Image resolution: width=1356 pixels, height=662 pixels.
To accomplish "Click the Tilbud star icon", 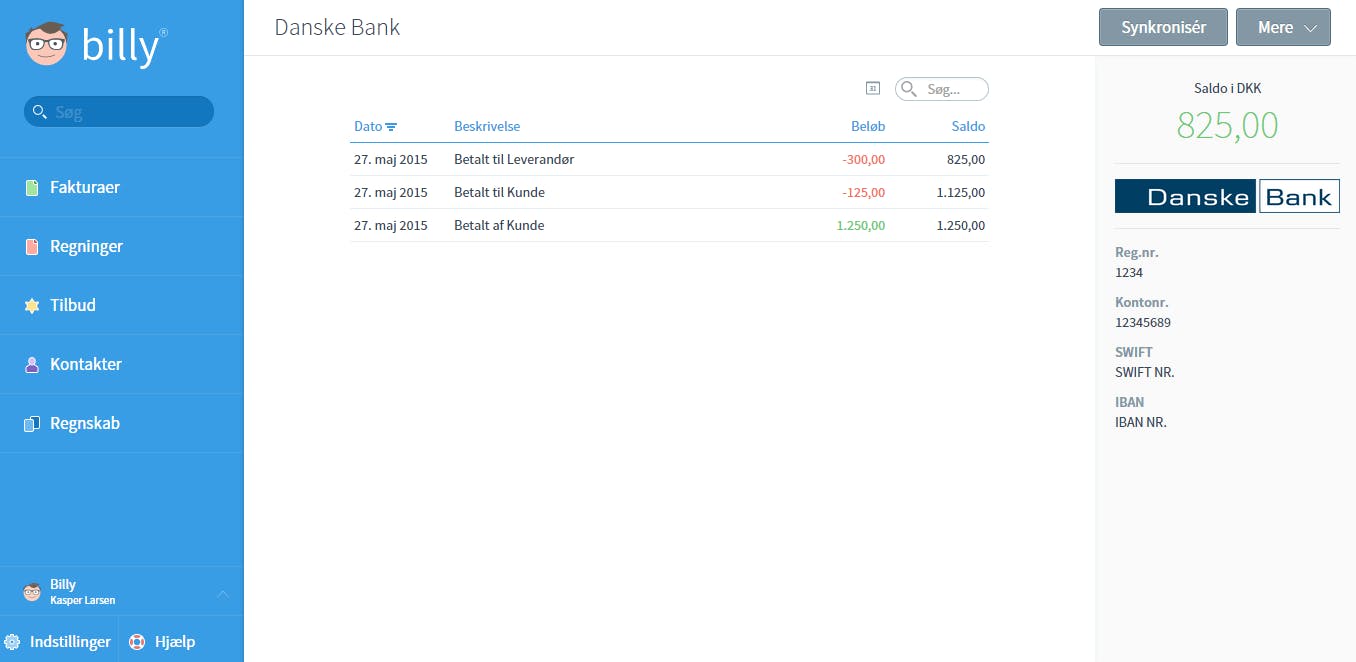I will pyautogui.click(x=31, y=305).
